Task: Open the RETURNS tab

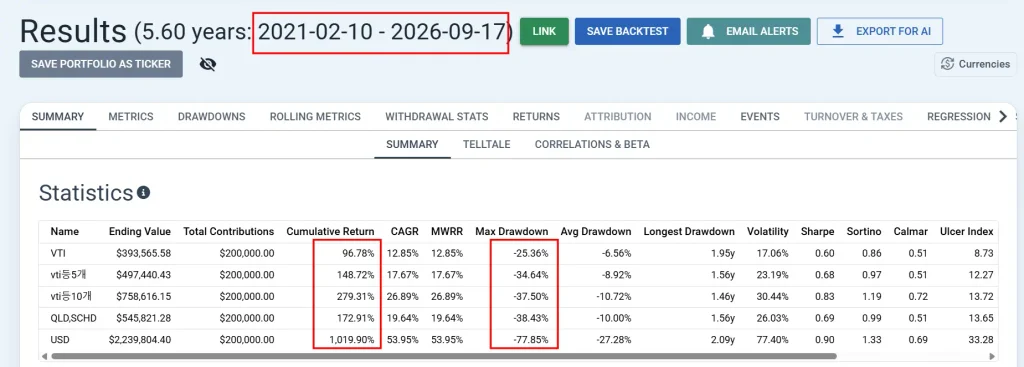Action: point(536,117)
